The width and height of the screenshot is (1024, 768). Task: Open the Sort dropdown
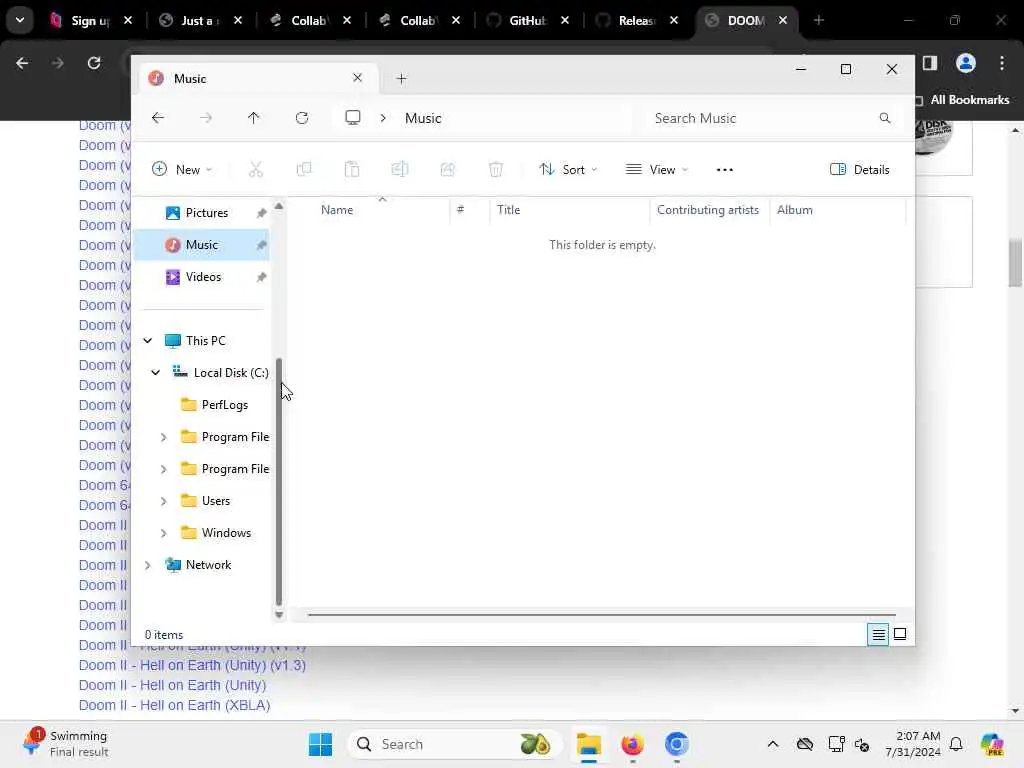(x=568, y=170)
